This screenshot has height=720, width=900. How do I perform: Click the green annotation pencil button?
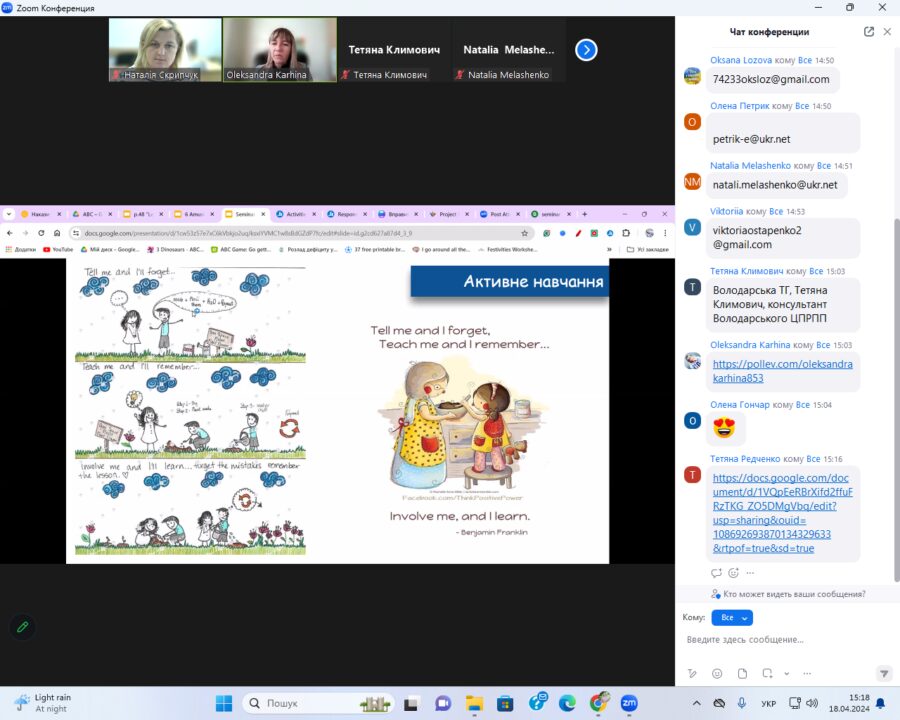click(x=22, y=626)
